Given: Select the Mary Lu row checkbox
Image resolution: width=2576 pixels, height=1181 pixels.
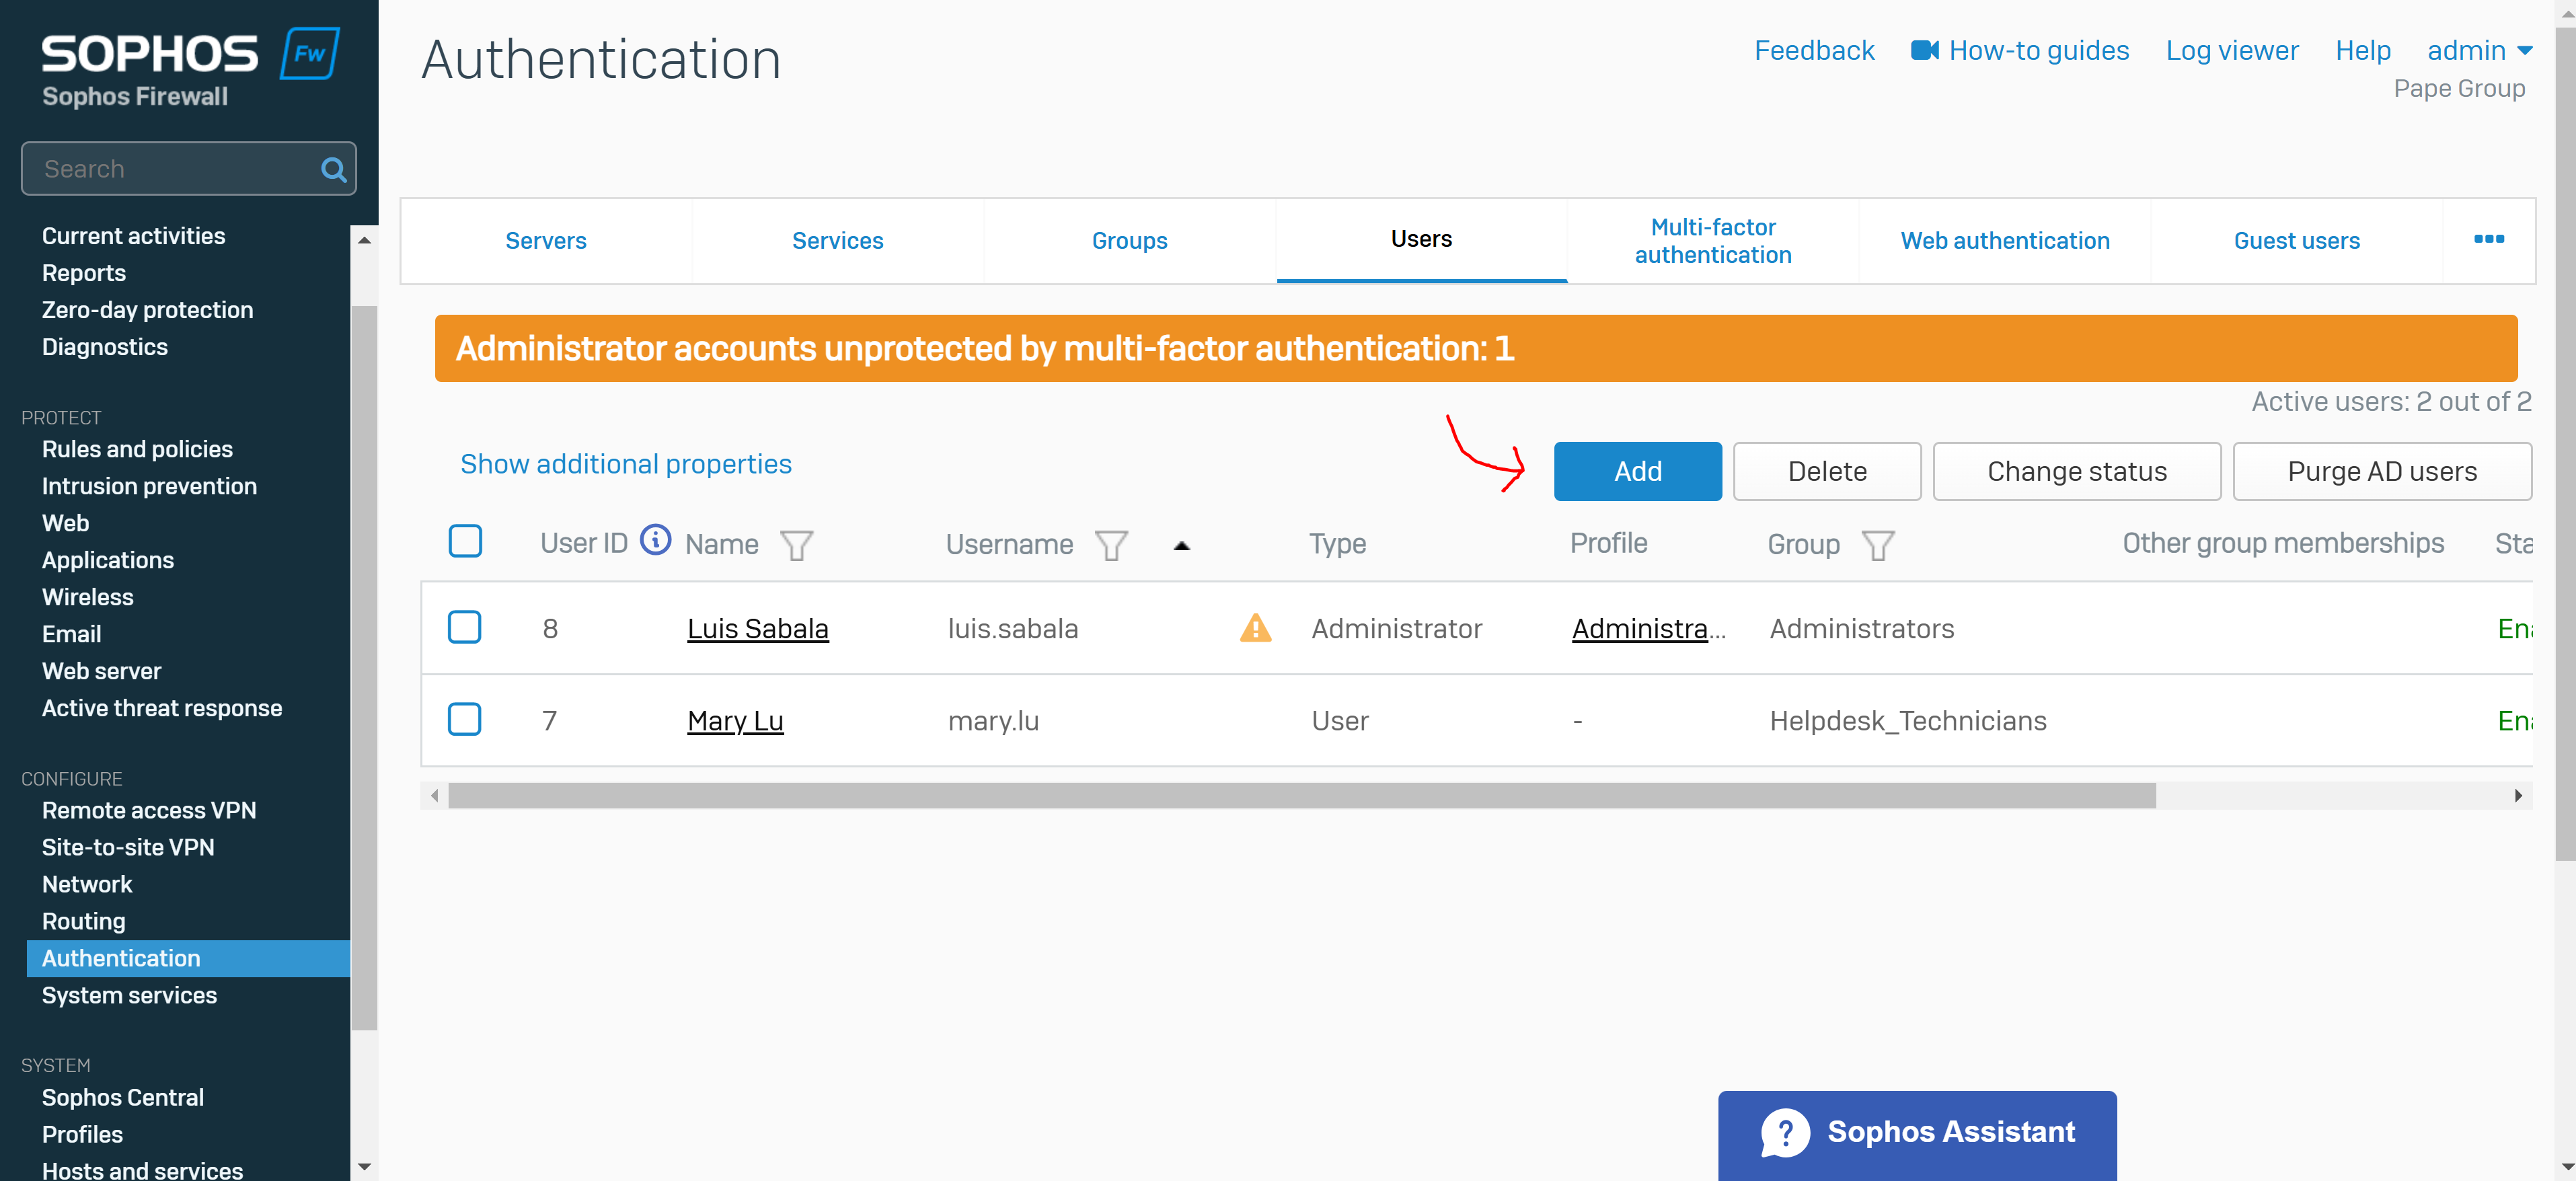Looking at the screenshot, I should point(464,719).
